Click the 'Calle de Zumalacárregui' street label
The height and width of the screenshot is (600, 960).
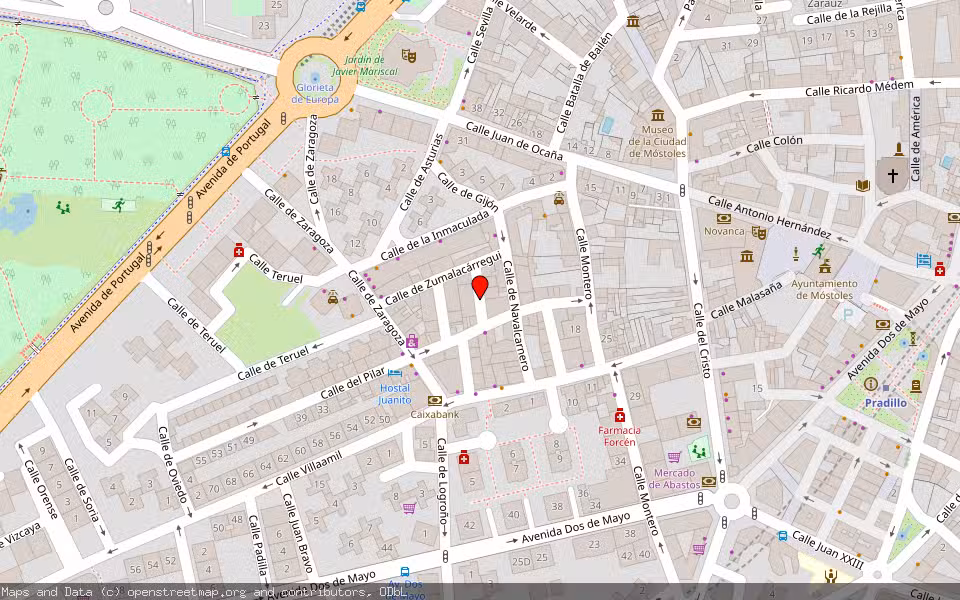pos(443,277)
